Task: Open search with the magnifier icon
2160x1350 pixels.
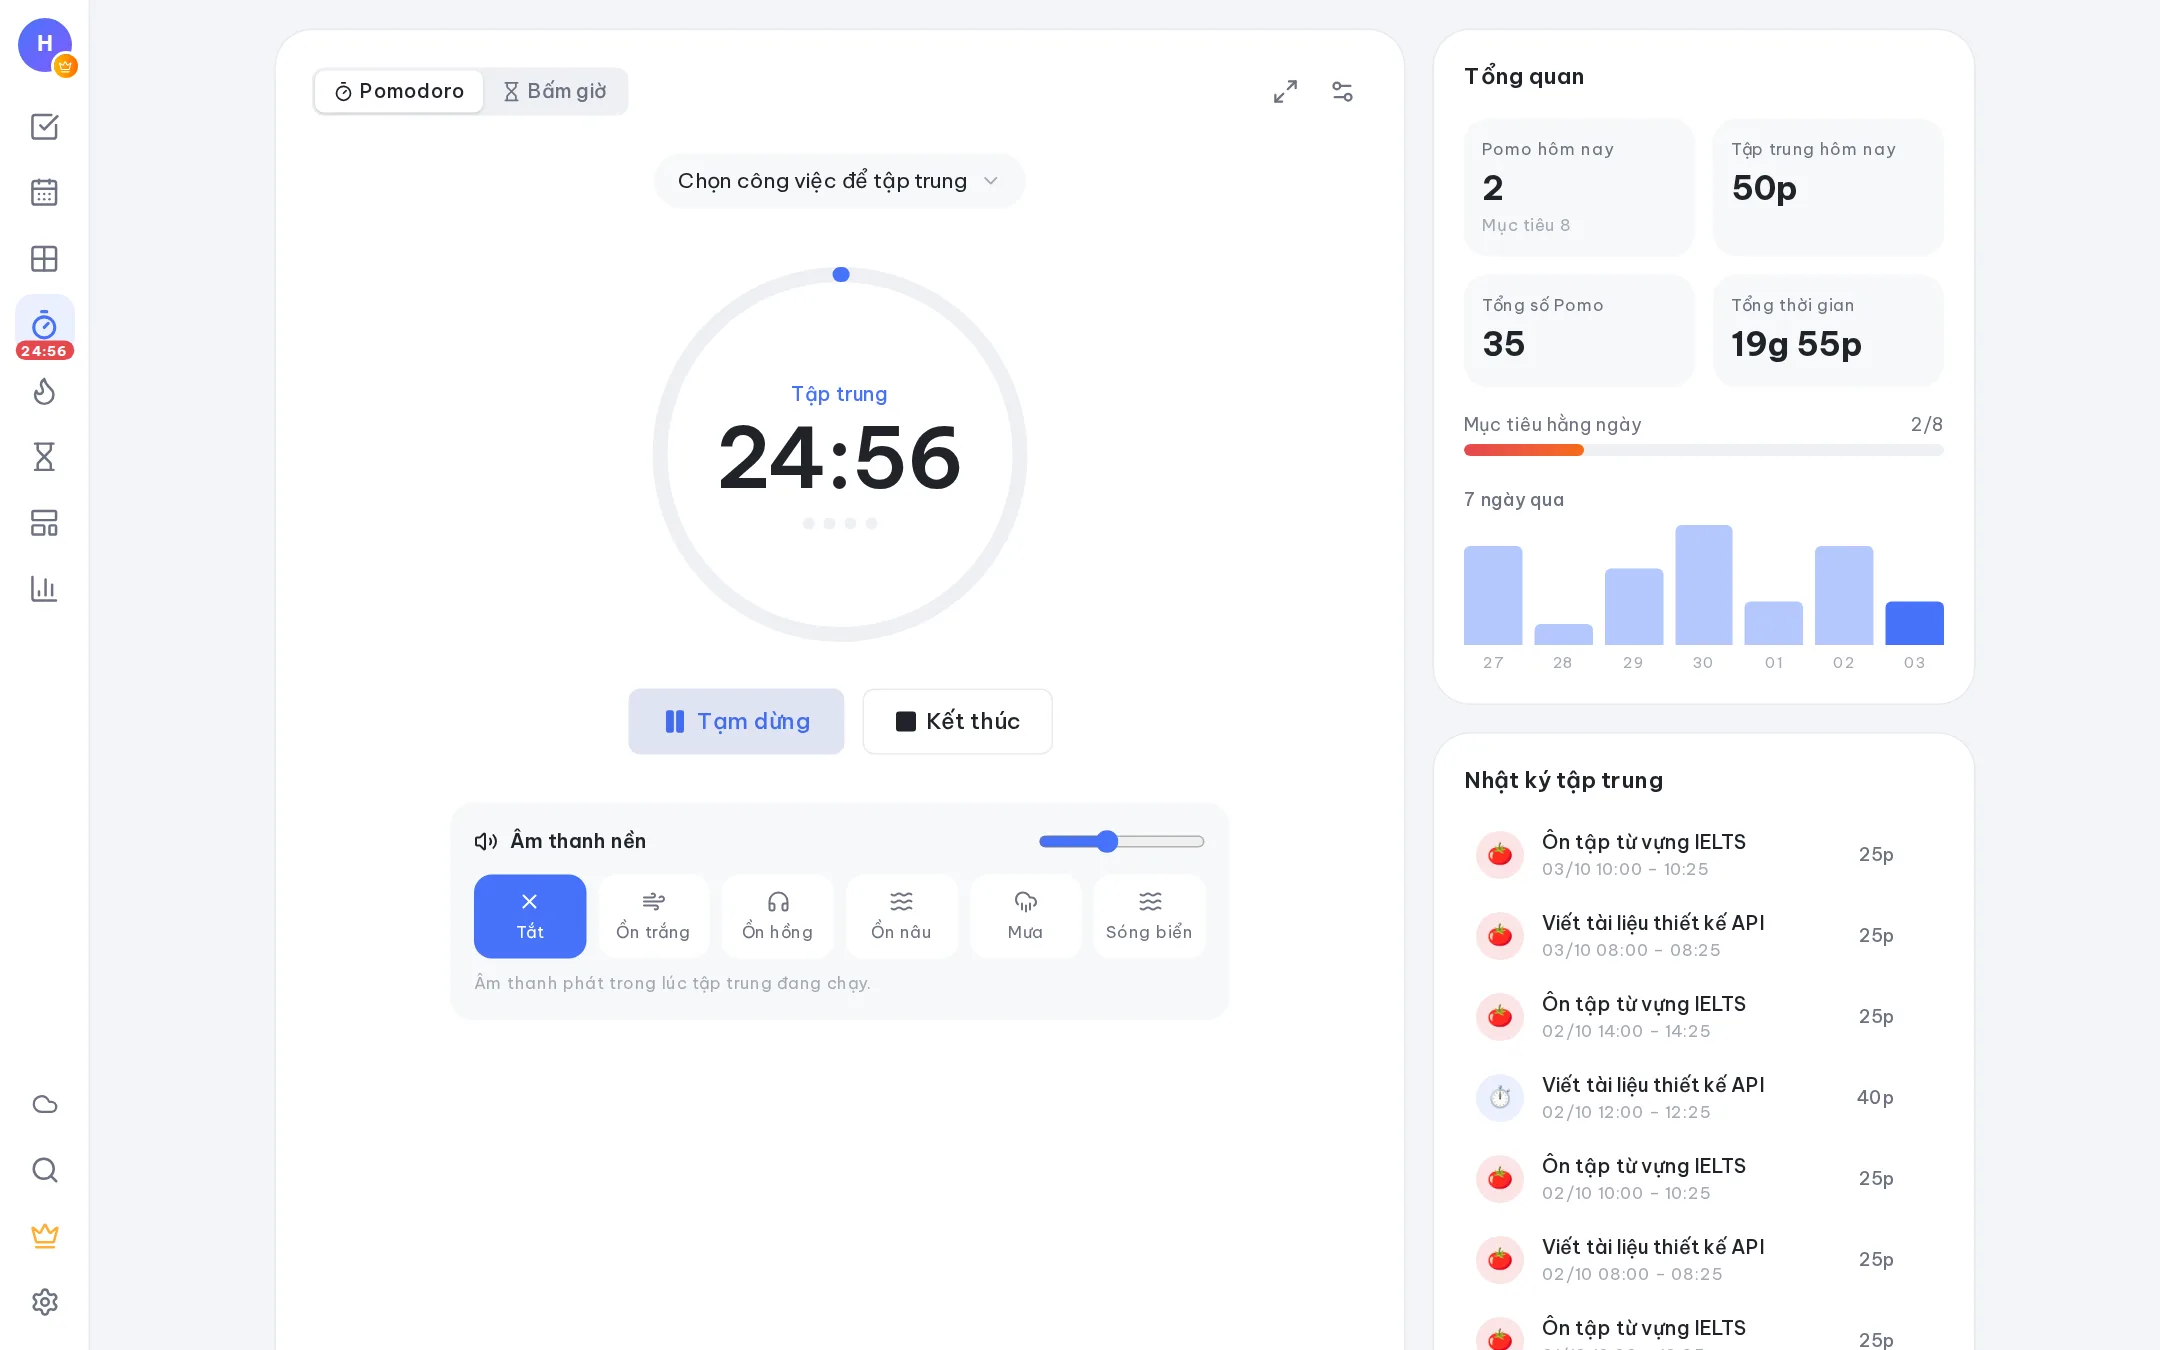Action: (44, 1170)
